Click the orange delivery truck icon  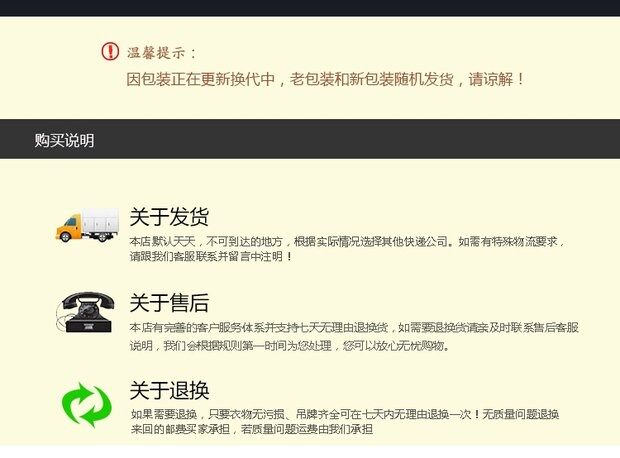point(87,225)
